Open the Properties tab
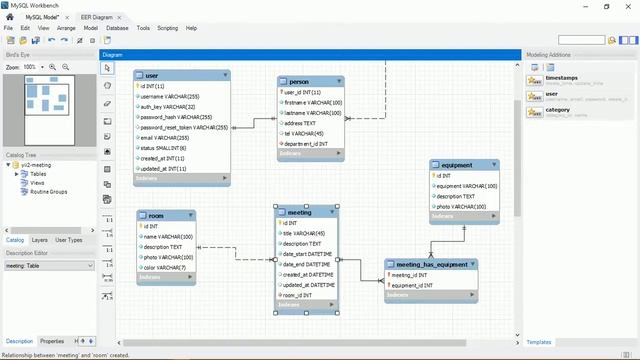 52,341
